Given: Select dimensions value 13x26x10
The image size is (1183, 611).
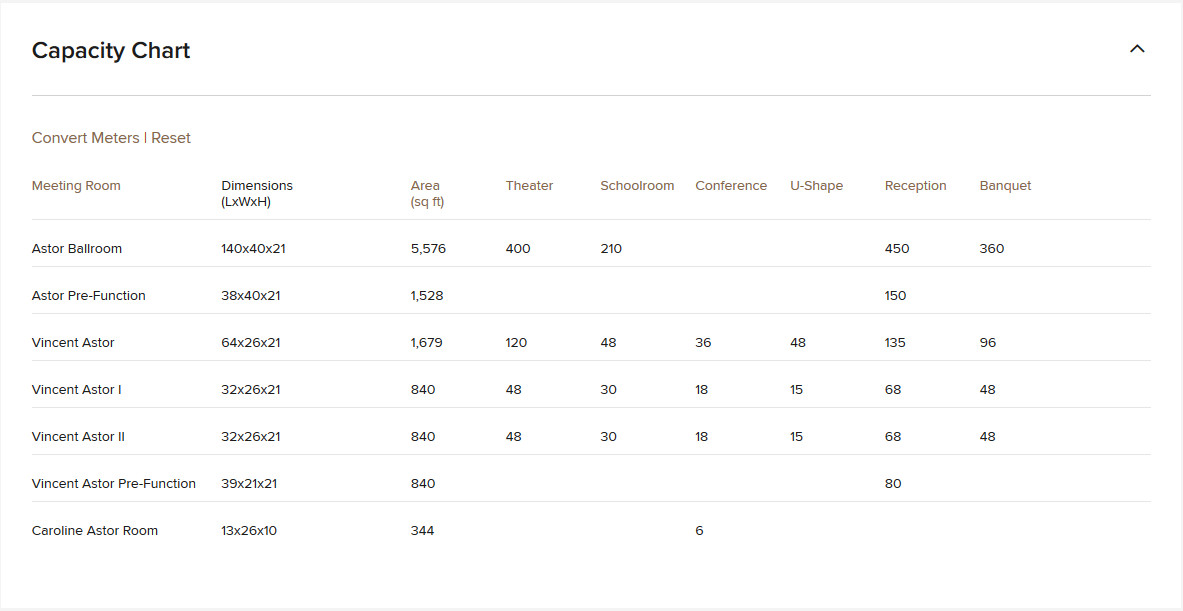Looking at the screenshot, I should click(249, 531).
